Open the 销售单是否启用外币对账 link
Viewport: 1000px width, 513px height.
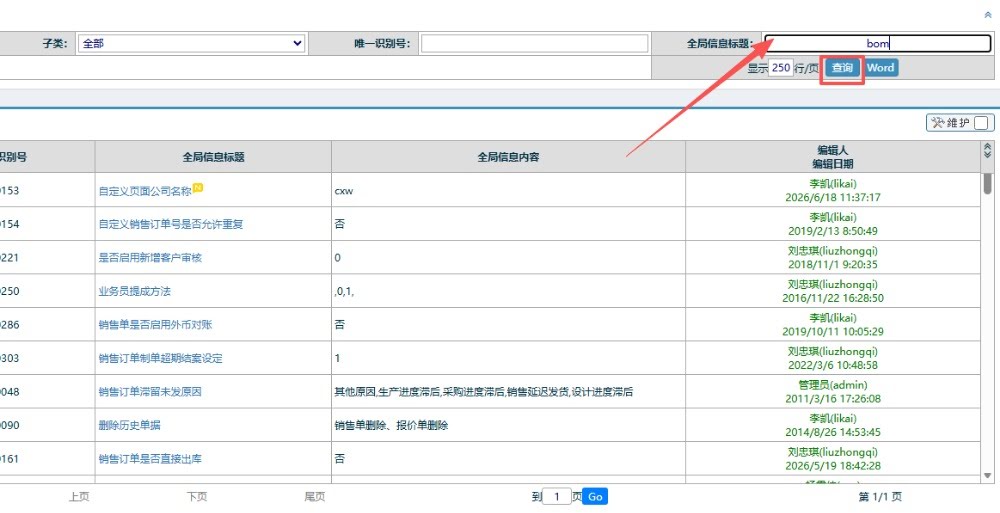pyautogui.click(x=155, y=325)
